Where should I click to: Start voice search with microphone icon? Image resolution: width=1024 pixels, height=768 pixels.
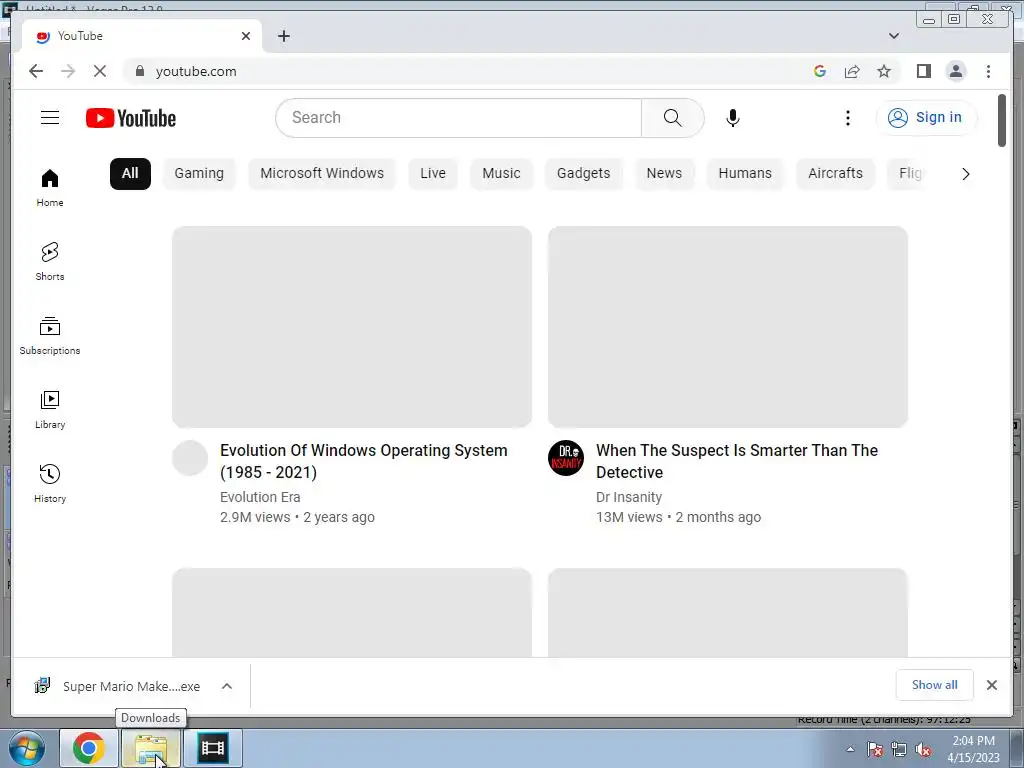coord(733,118)
